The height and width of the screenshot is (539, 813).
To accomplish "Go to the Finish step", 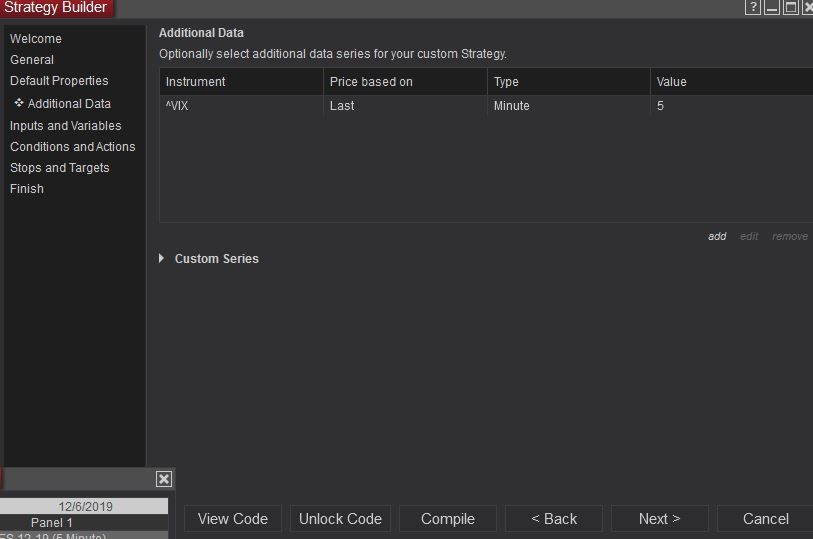I will 27,189.
